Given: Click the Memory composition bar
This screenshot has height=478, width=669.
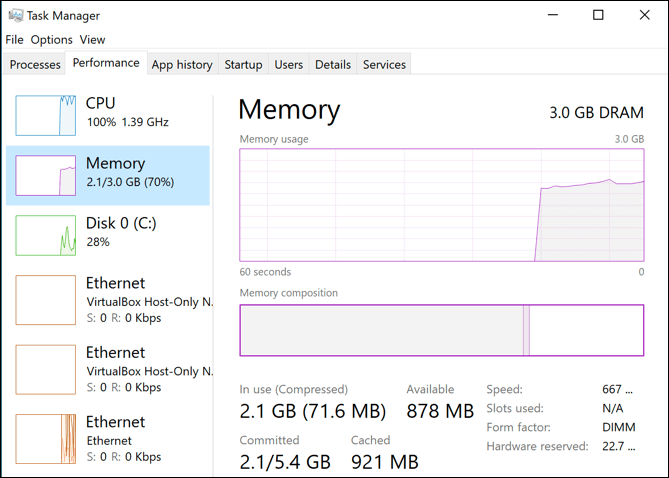Looking at the screenshot, I should point(441,330).
